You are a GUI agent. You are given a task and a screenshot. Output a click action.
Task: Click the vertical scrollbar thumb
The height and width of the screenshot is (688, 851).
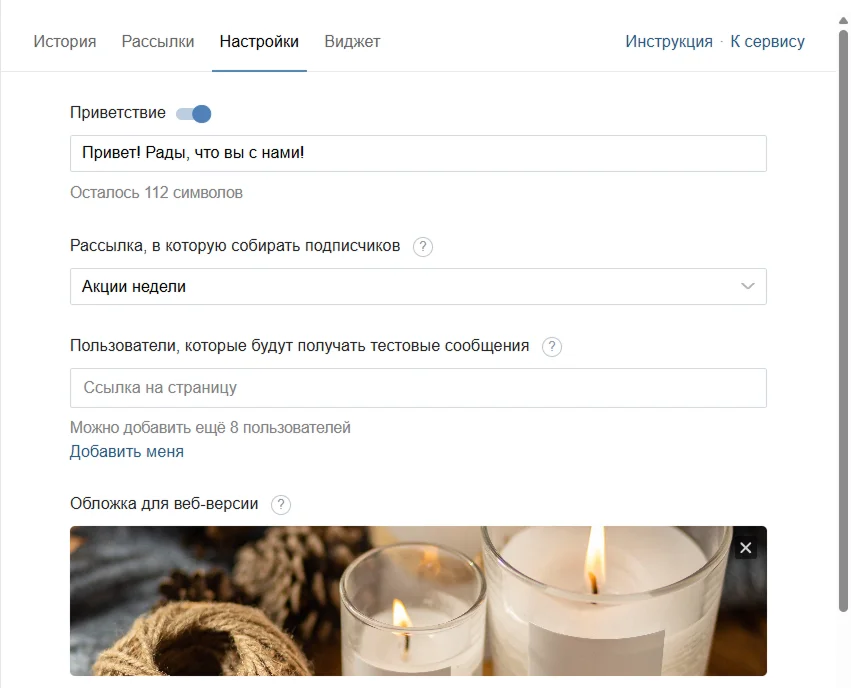(x=843, y=320)
